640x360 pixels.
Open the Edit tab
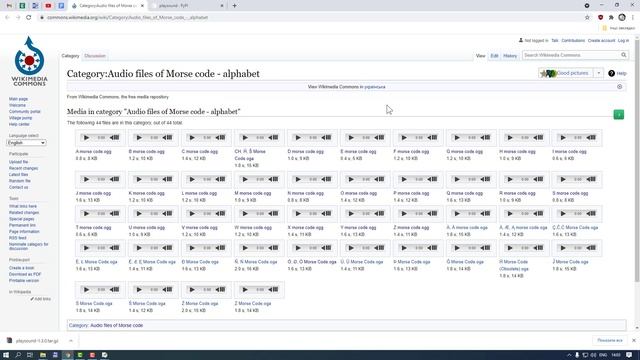point(494,56)
